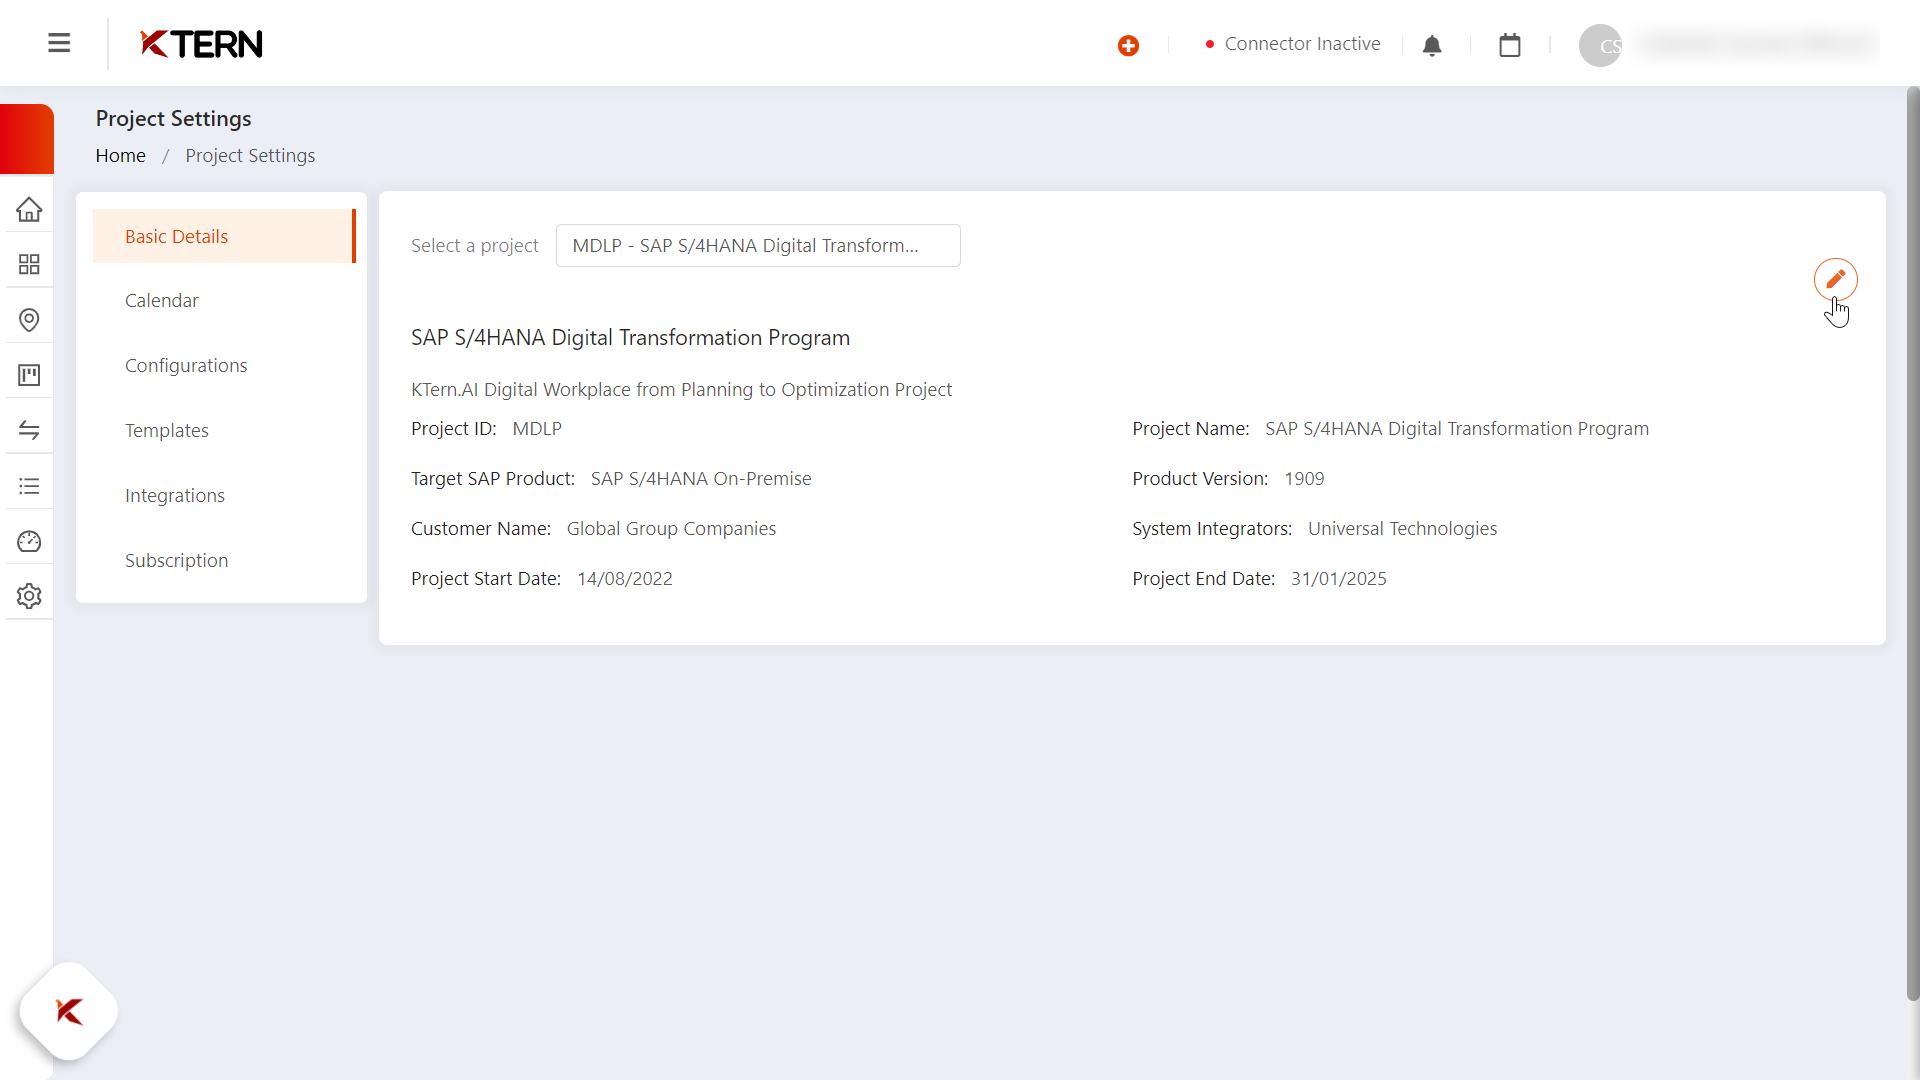The image size is (1920, 1080).
Task: Click the red sidebar top block
Action: point(27,139)
